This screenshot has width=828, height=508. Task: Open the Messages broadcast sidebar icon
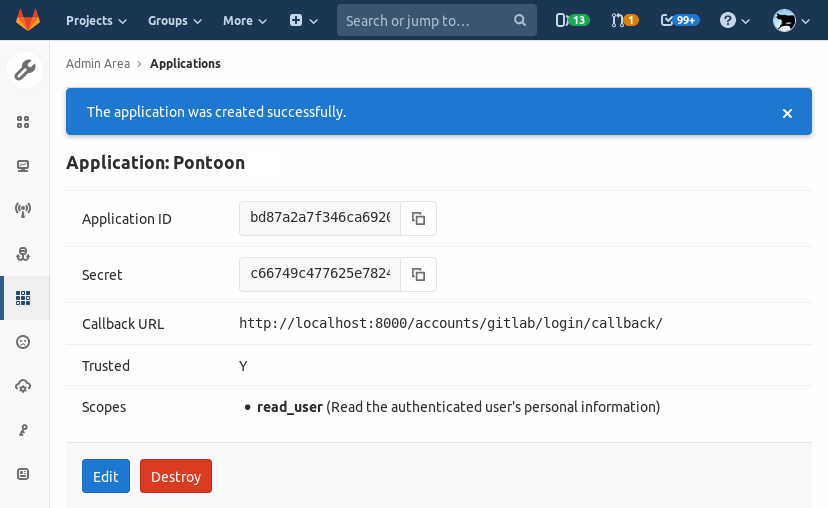click(23, 210)
